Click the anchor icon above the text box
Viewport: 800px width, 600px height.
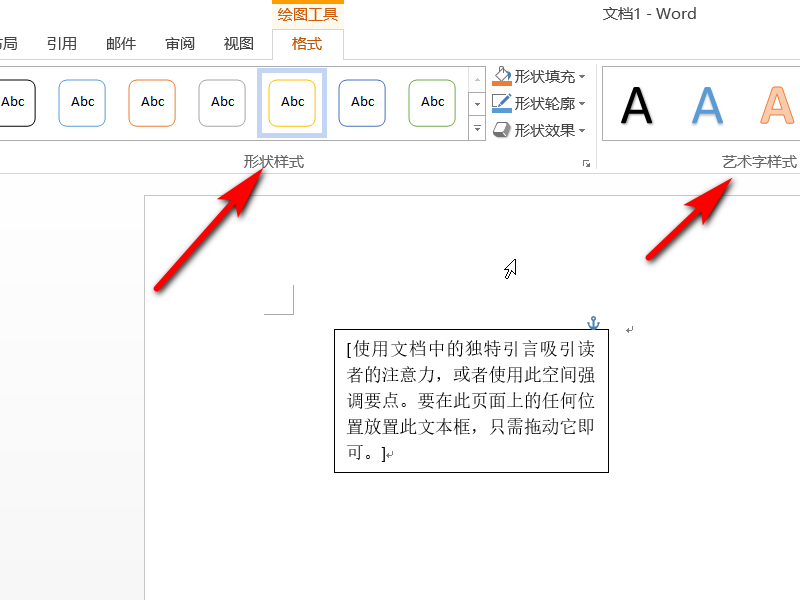click(593, 322)
